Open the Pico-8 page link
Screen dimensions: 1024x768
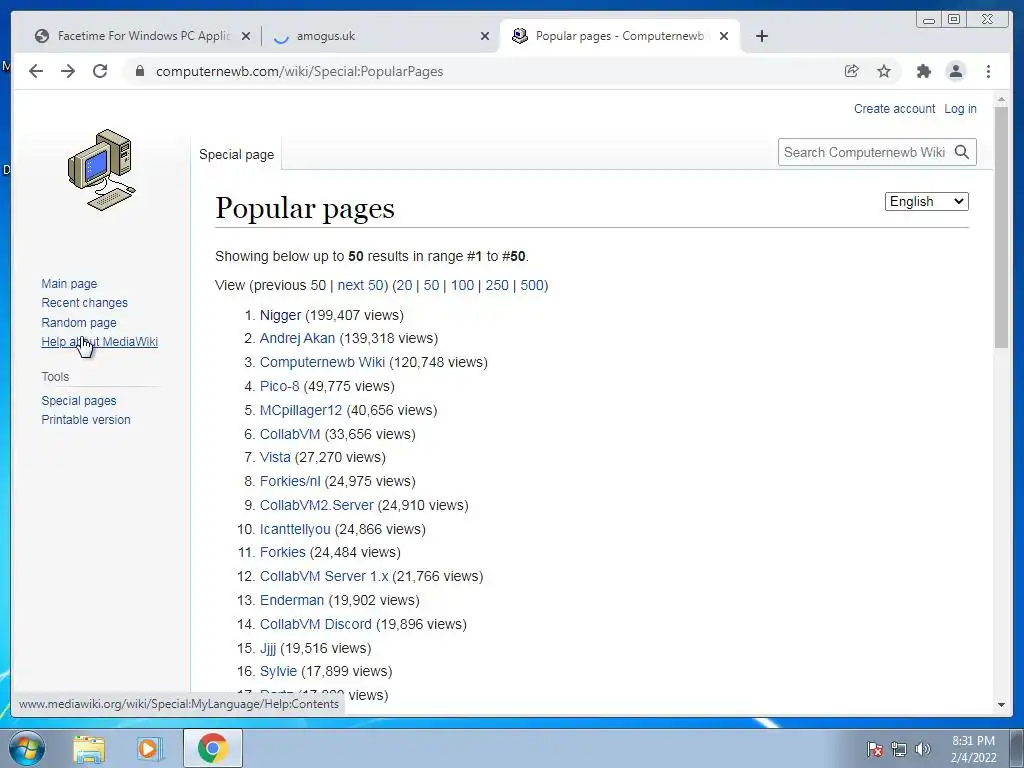(280, 386)
